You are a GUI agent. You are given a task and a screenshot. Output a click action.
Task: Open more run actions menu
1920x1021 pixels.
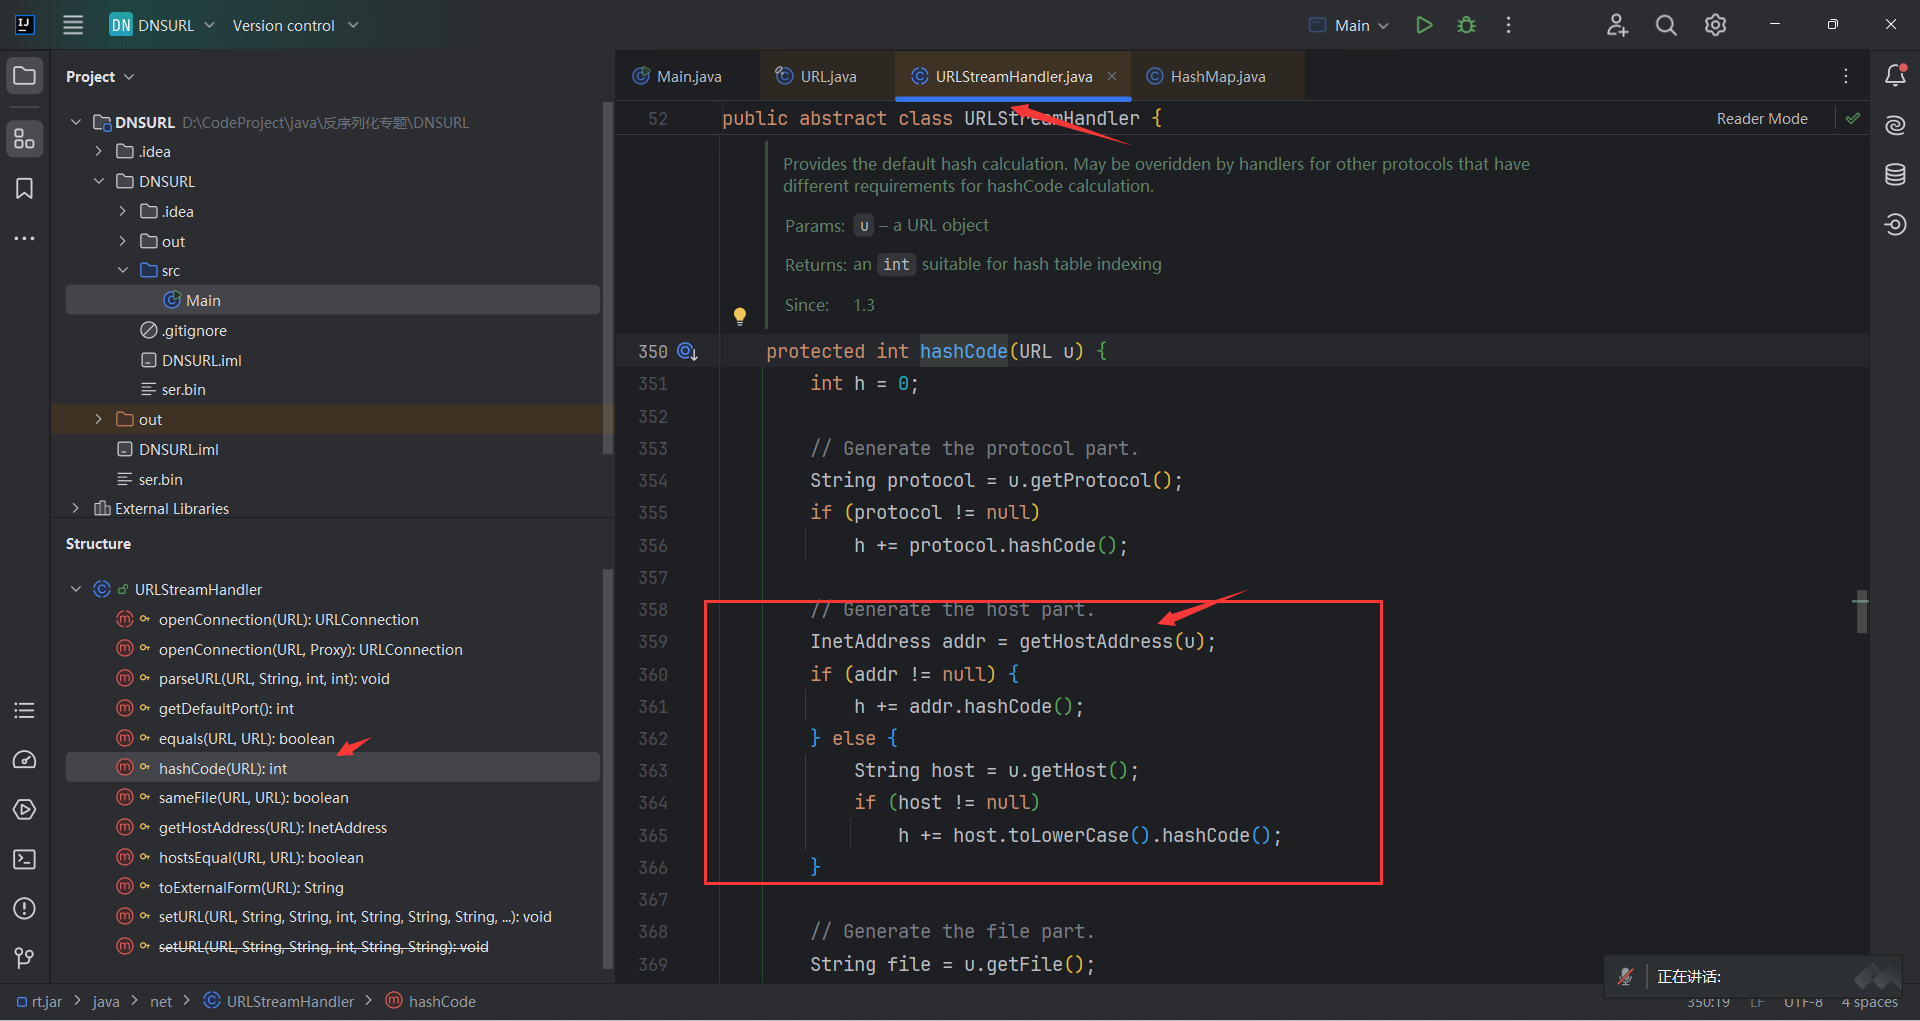coord(1508,25)
